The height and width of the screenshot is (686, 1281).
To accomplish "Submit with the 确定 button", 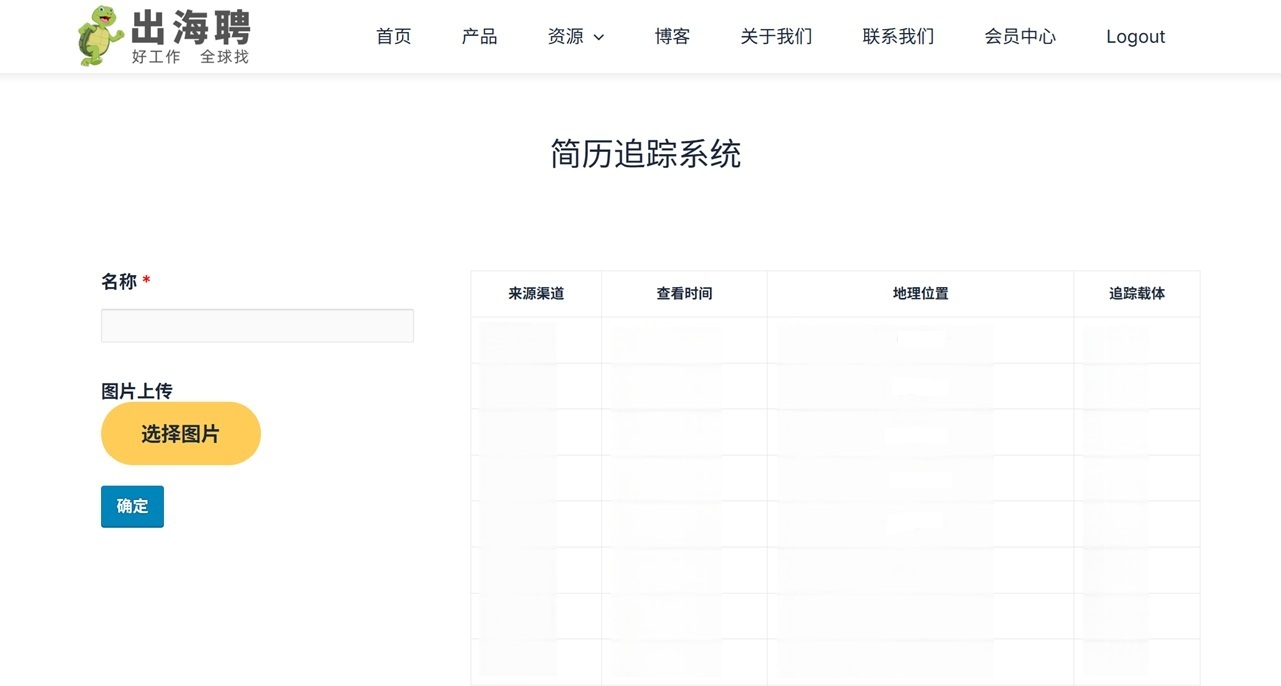I will pos(132,506).
